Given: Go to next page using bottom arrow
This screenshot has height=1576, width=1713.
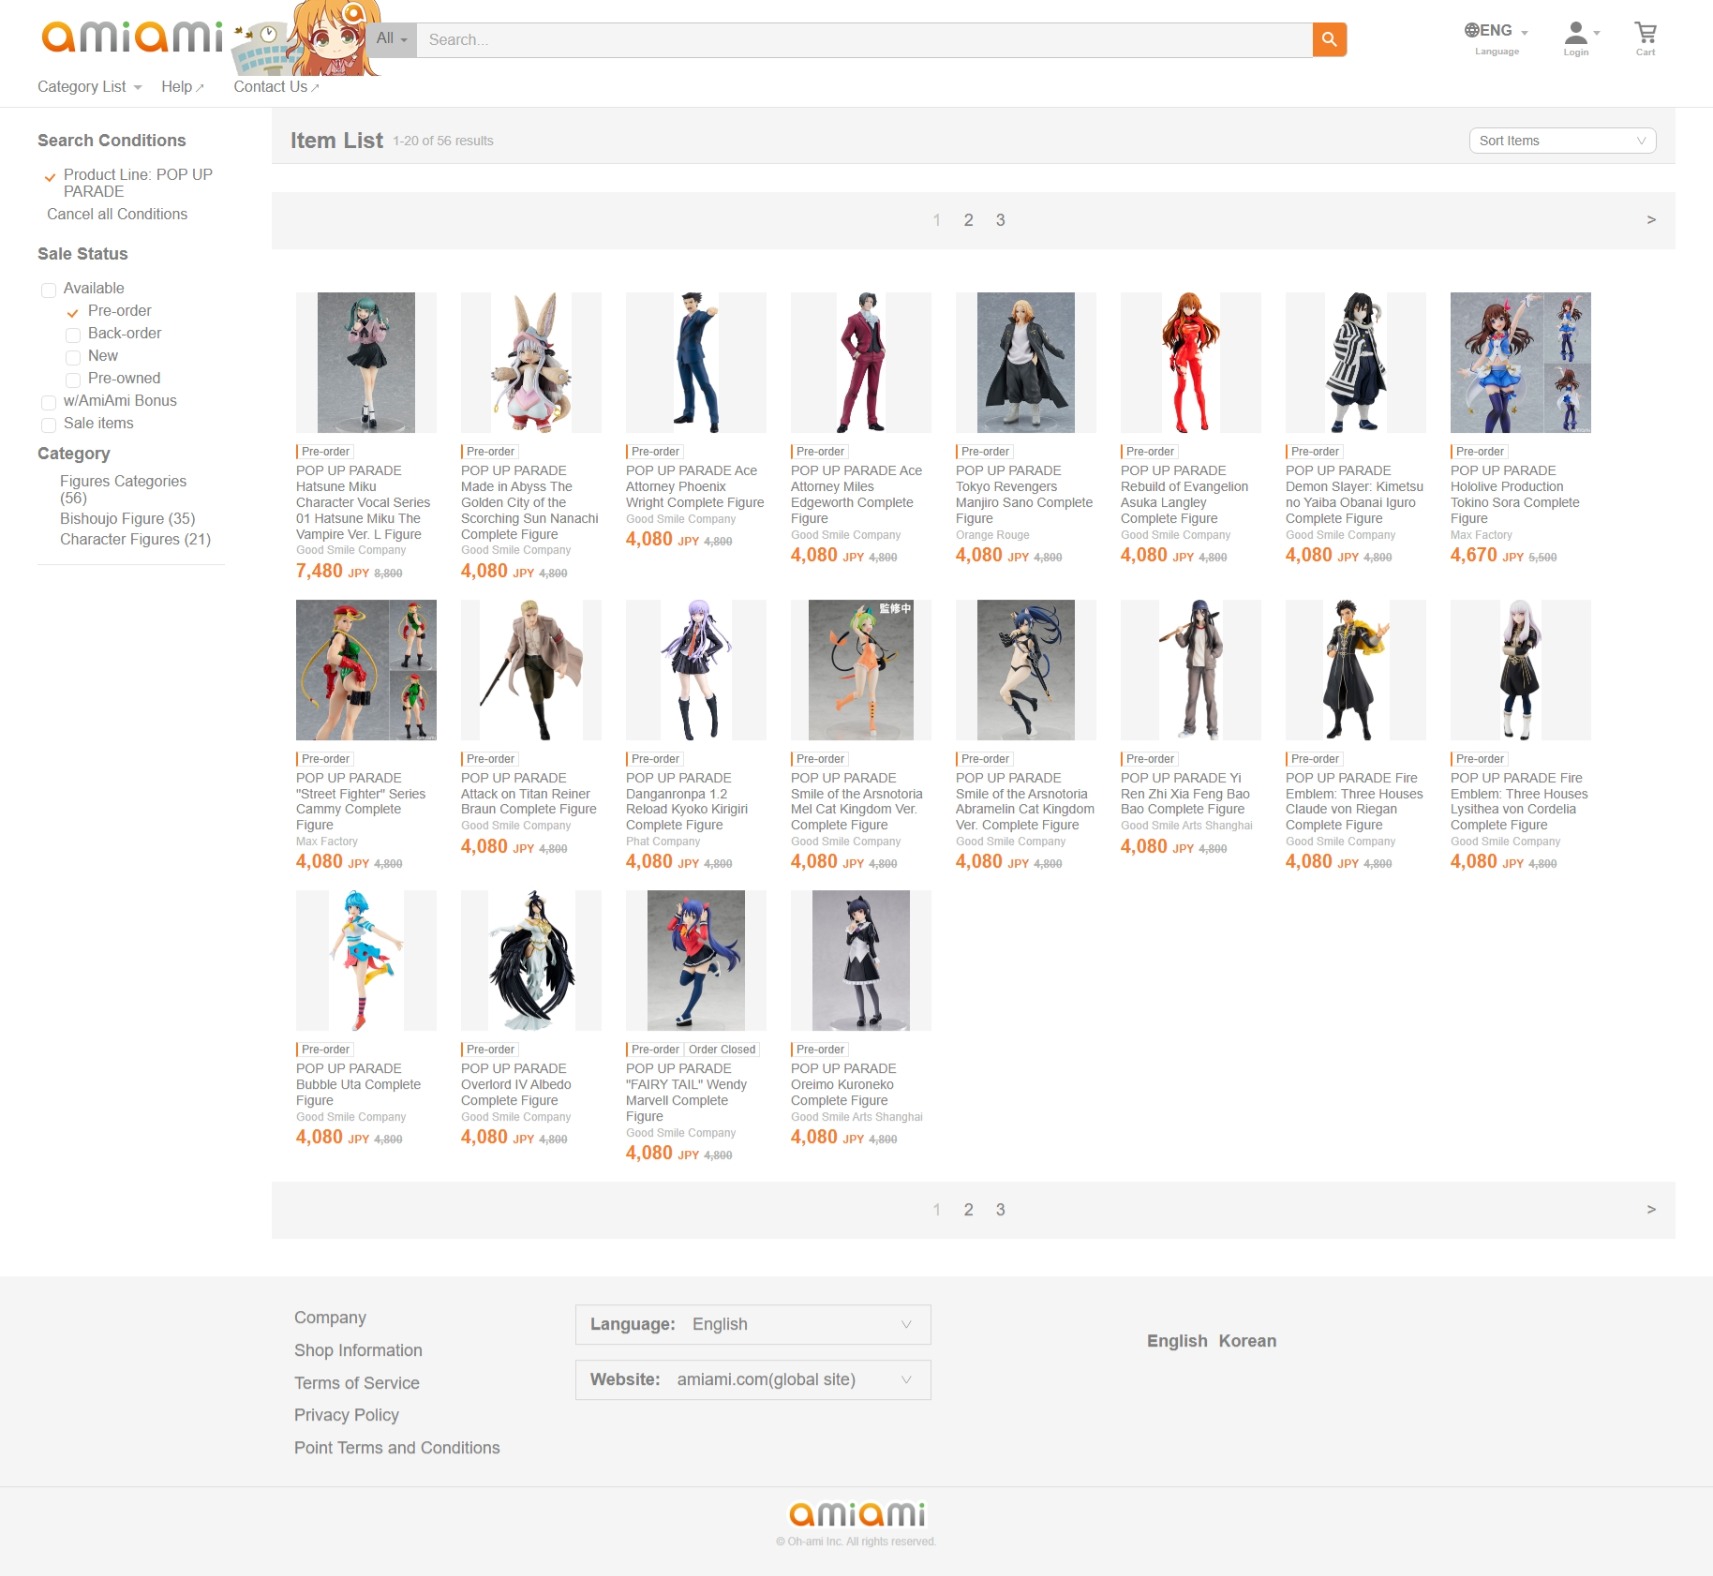Looking at the screenshot, I should pyautogui.click(x=1651, y=1210).
